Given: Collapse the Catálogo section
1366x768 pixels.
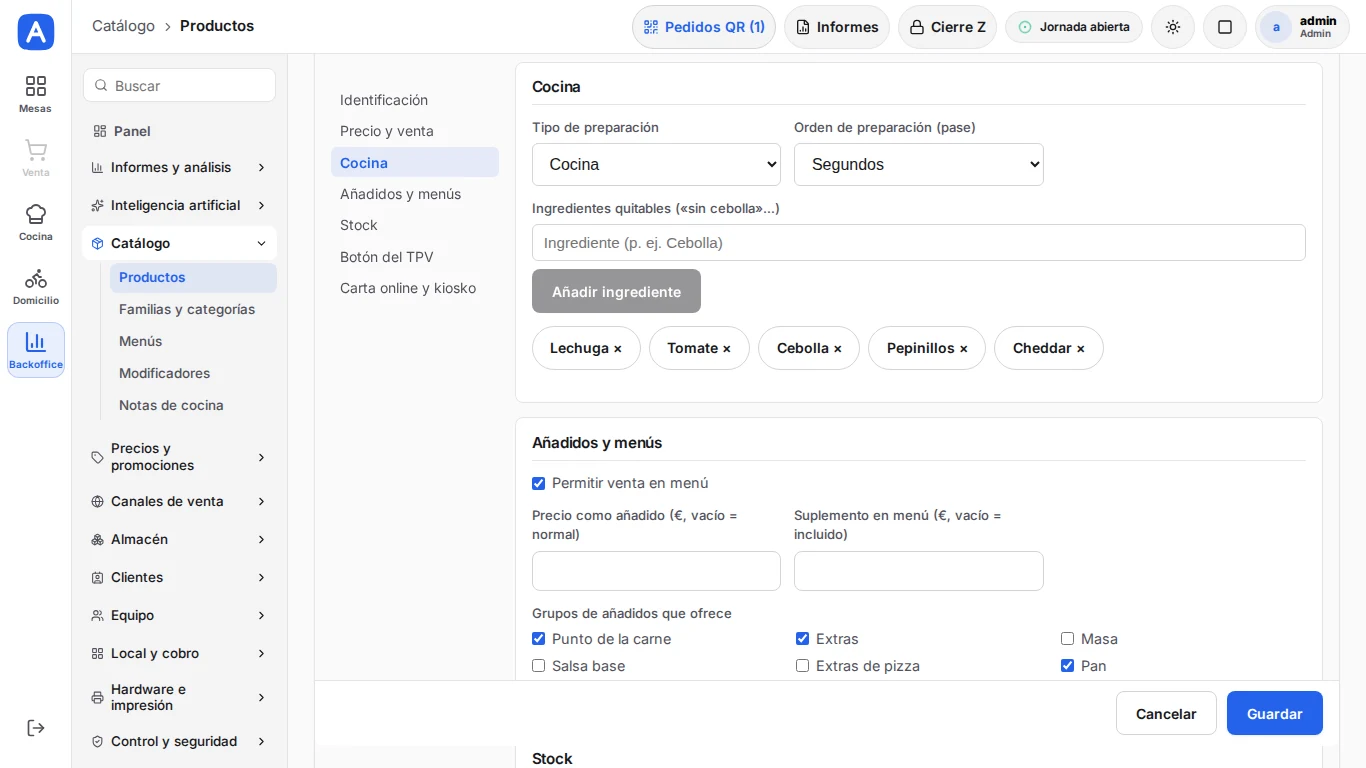Looking at the screenshot, I should tap(179, 243).
